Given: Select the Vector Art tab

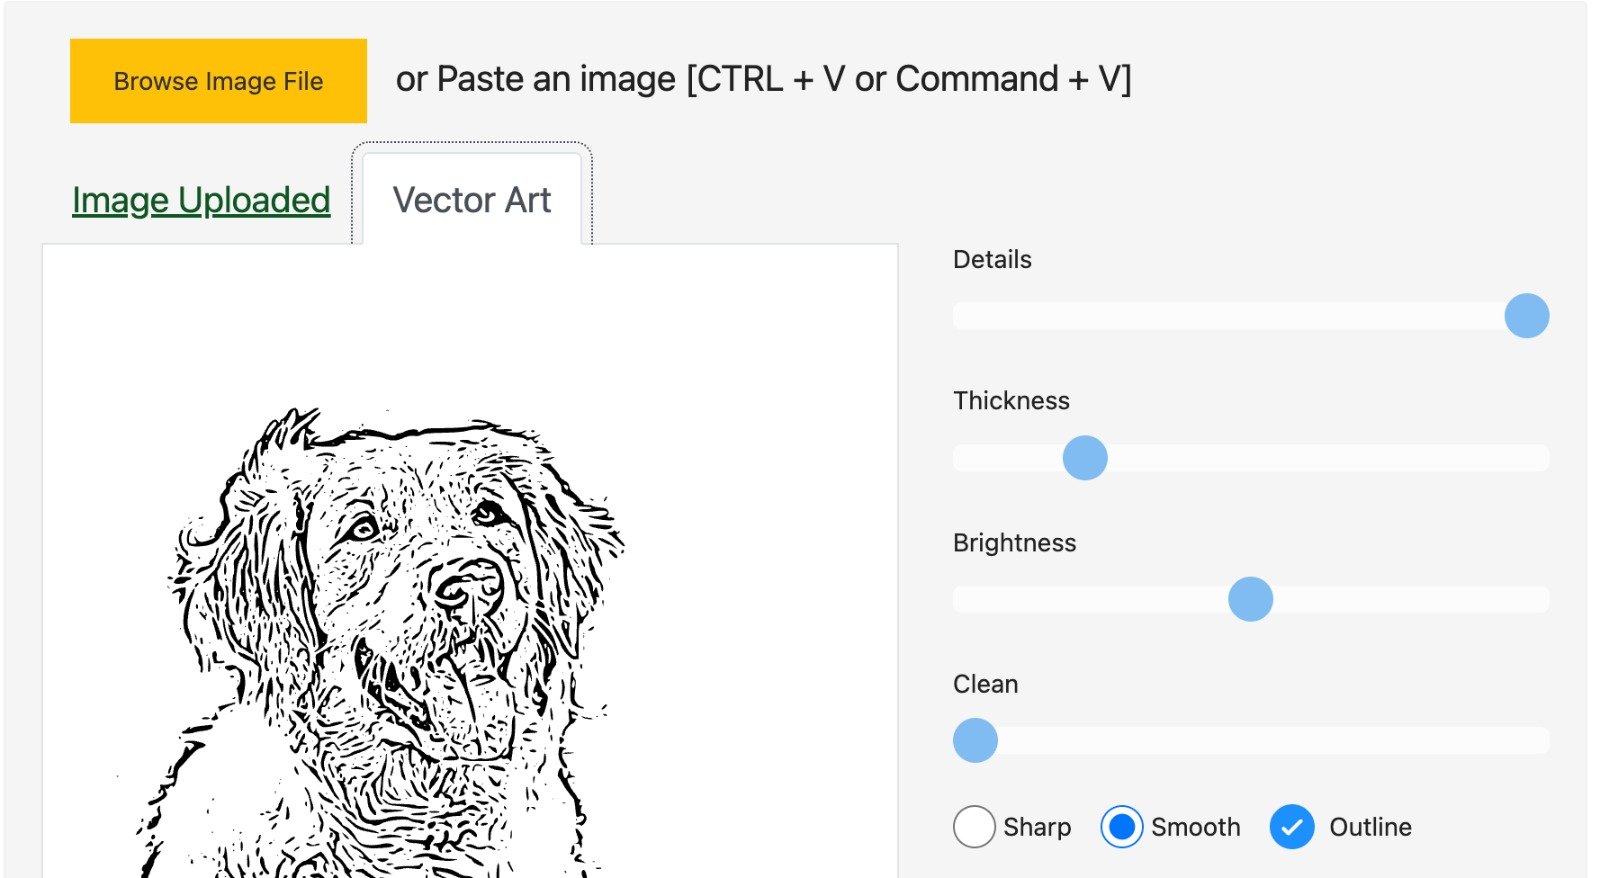Looking at the screenshot, I should click(x=472, y=199).
